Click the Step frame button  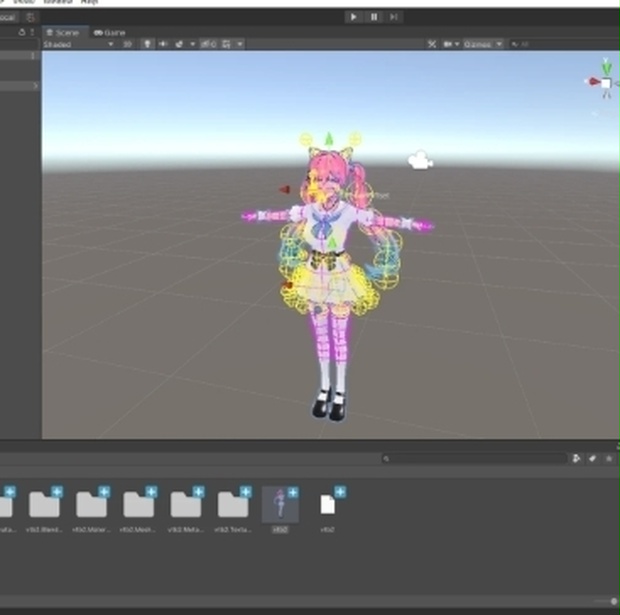[x=394, y=17]
